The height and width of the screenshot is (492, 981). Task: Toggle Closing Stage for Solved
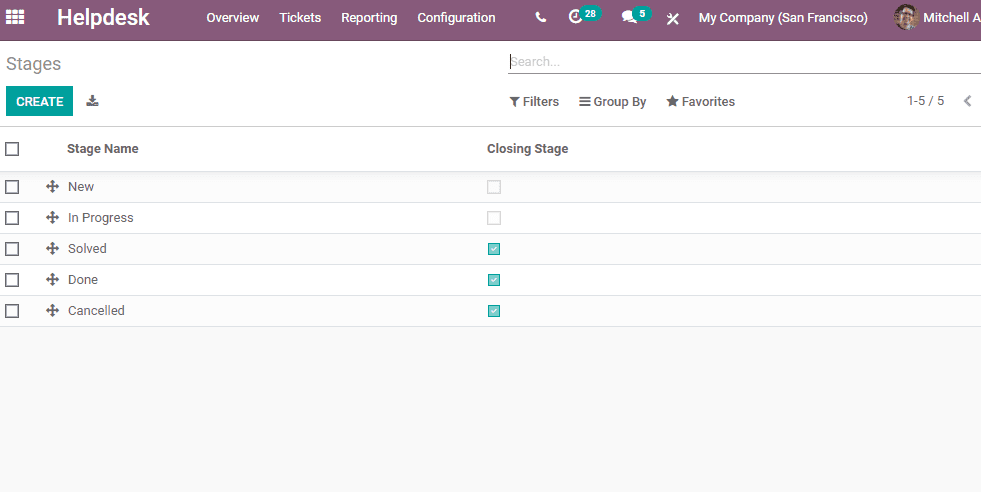pos(494,249)
